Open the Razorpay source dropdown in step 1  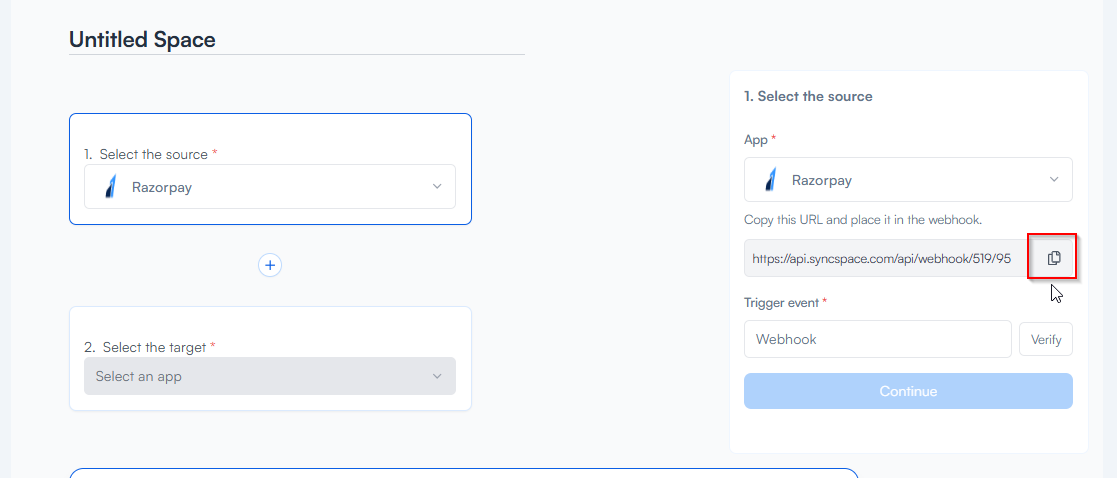click(x=270, y=187)
